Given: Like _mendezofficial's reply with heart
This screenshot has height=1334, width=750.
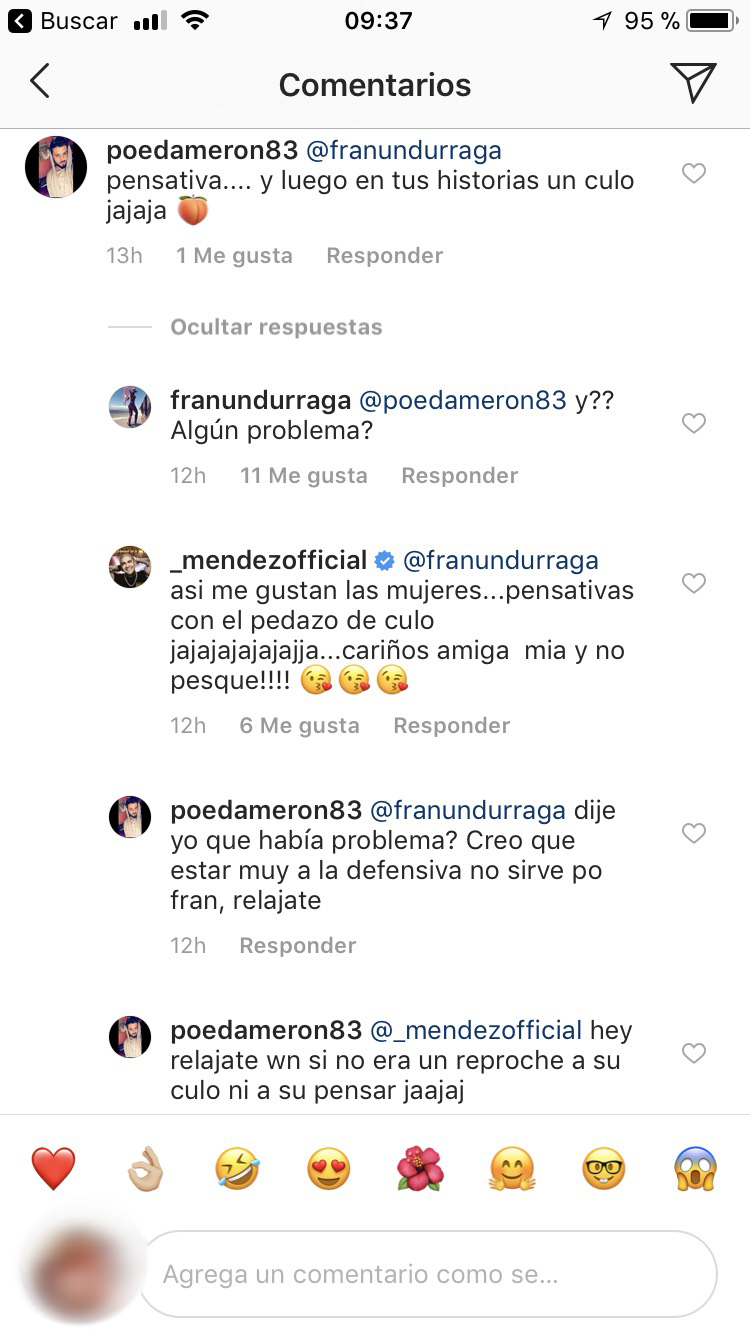Looking at the screenshot, I should point(693,583).
